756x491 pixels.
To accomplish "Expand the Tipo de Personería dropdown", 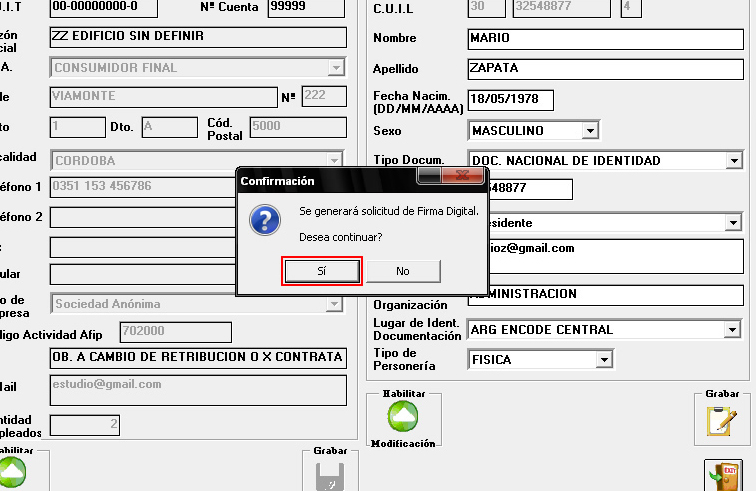I will click(603, 359).
